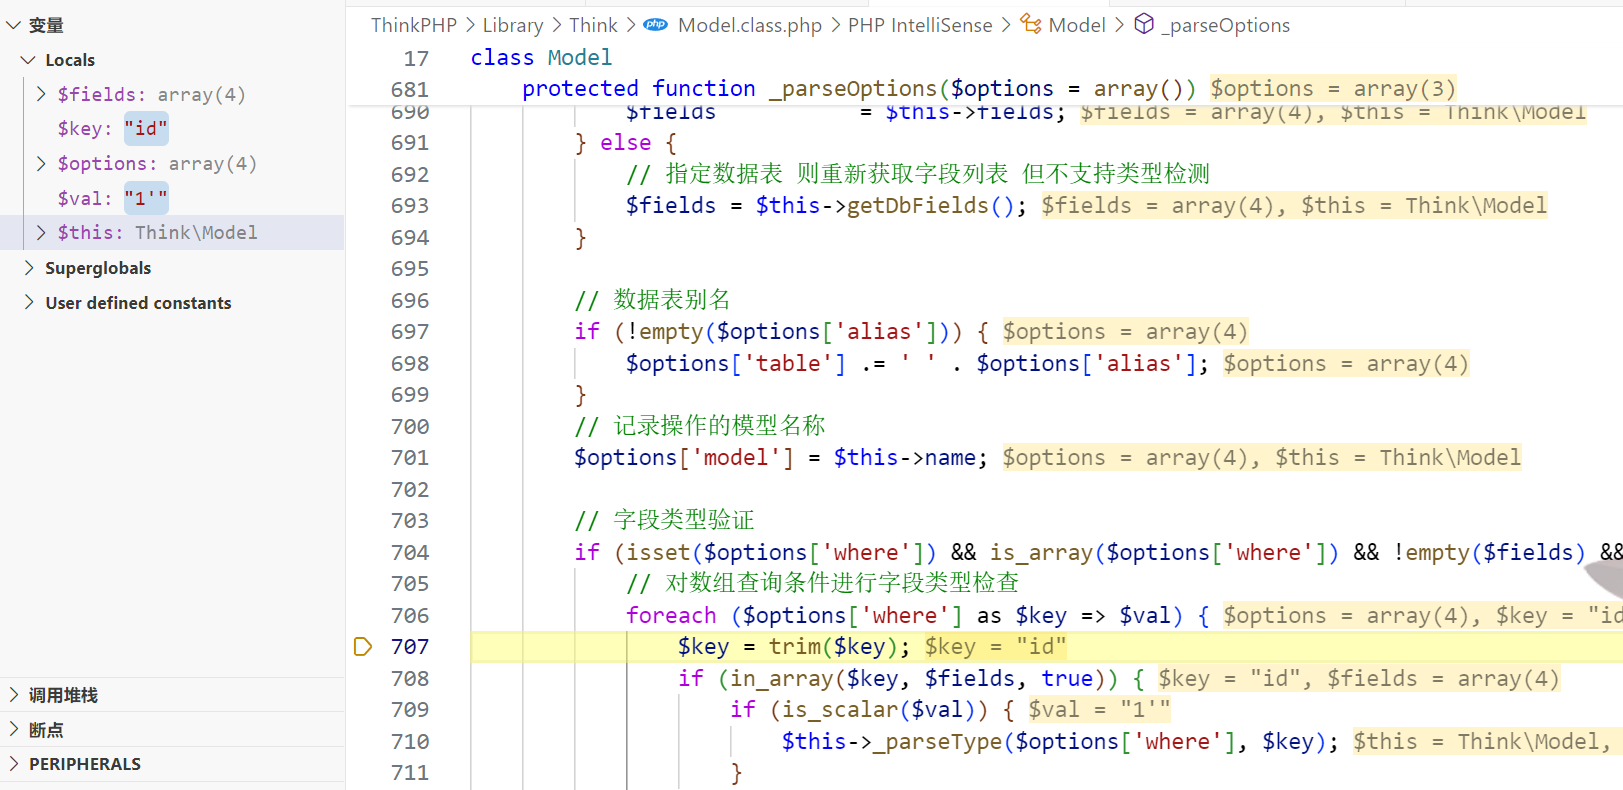Click PHP IntelliSense breadcrumb item
1623x790 pixels.
pos(919,25)
